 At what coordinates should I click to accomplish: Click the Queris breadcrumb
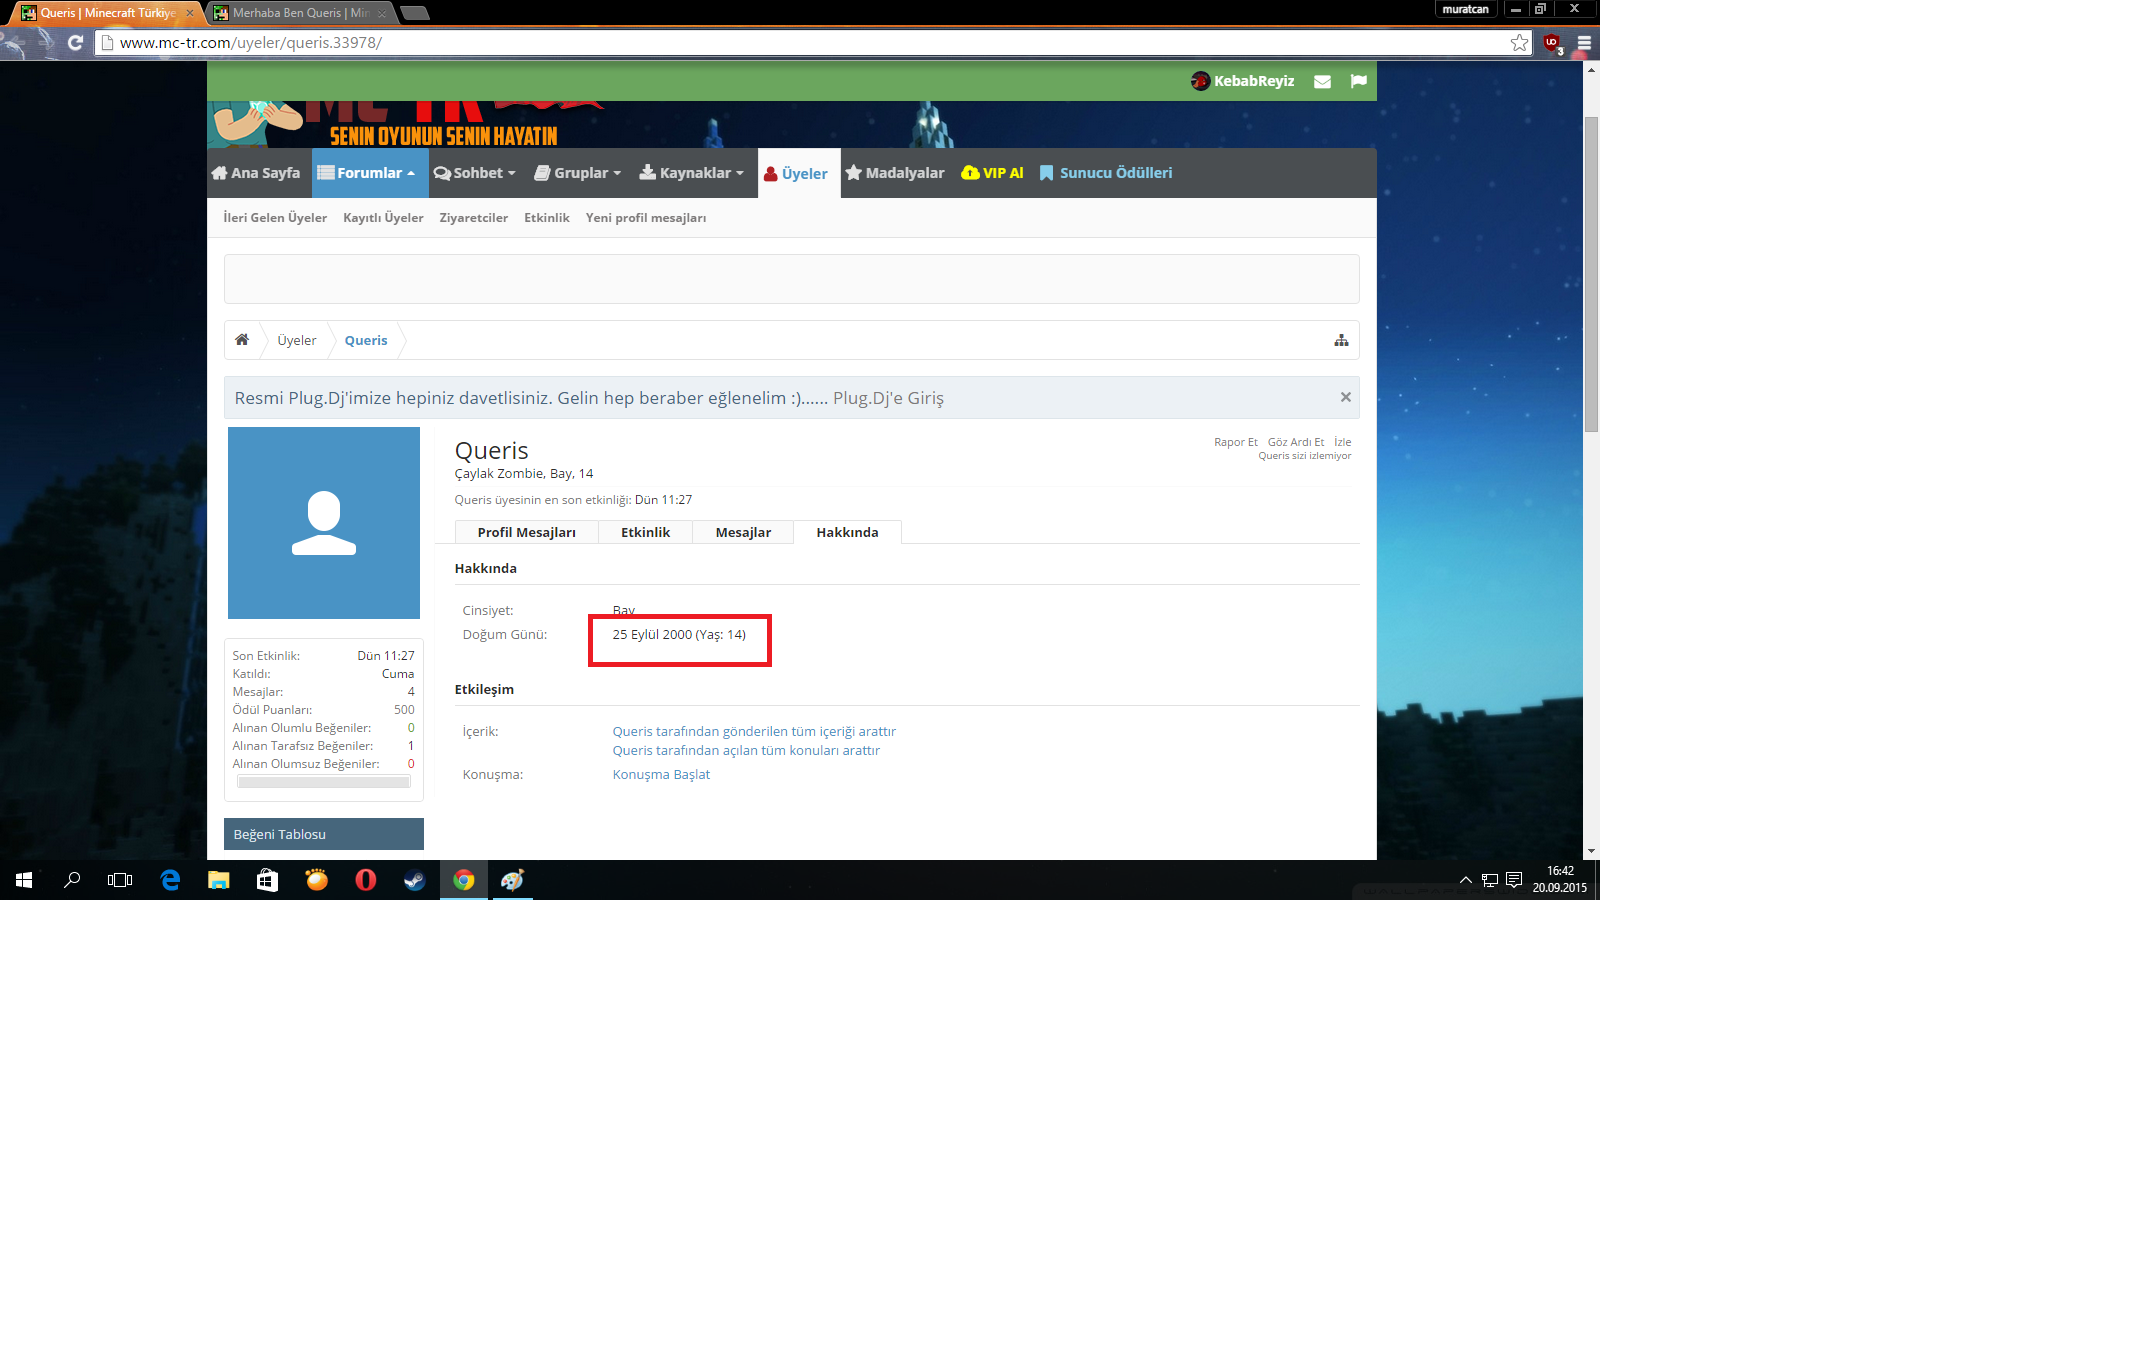[x=366, y=341]
